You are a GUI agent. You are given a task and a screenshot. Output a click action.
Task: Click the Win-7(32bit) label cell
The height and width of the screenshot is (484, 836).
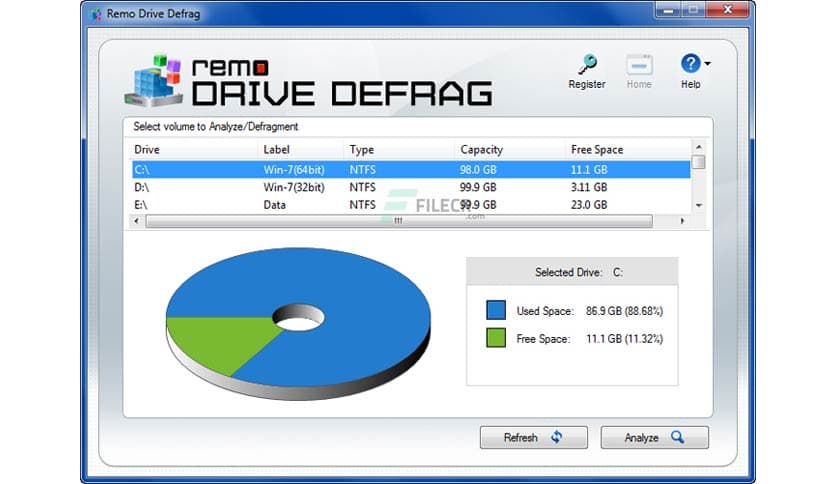point(294,187)
